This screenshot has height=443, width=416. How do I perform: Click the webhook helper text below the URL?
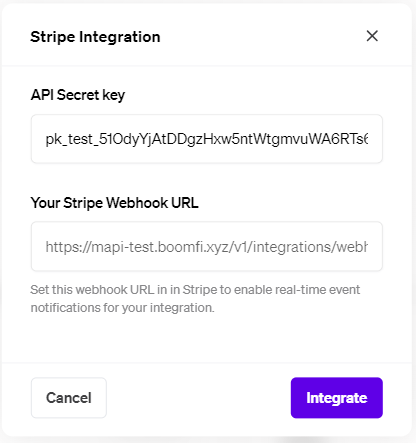[x=195, y=299]
